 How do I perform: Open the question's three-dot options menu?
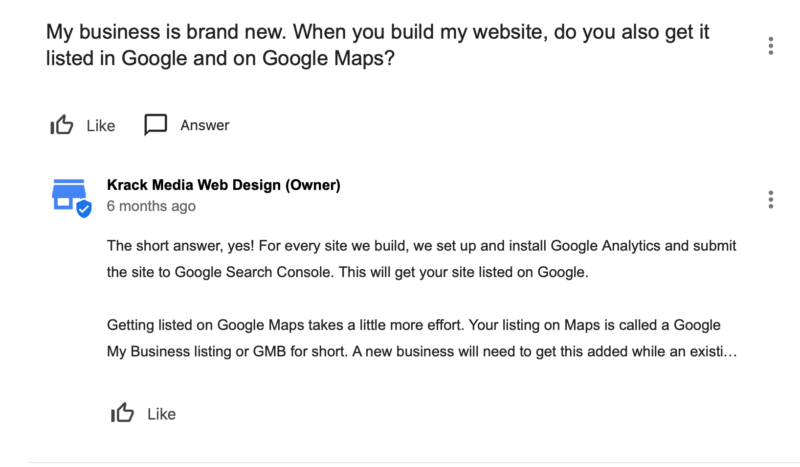tap(770, 46)
